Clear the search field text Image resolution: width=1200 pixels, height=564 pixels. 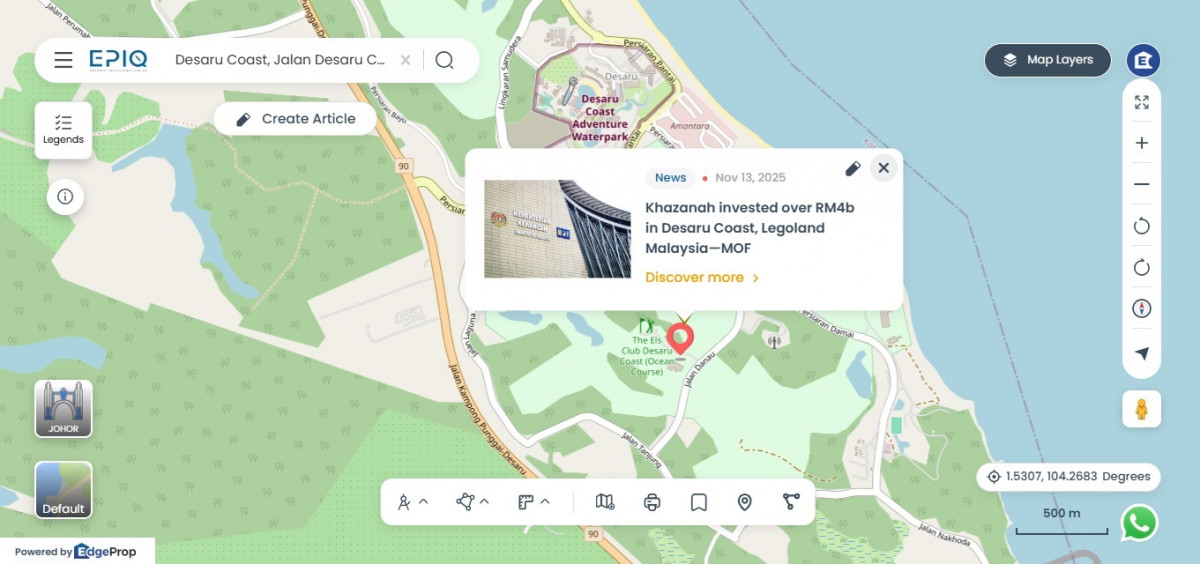(405, 60)
